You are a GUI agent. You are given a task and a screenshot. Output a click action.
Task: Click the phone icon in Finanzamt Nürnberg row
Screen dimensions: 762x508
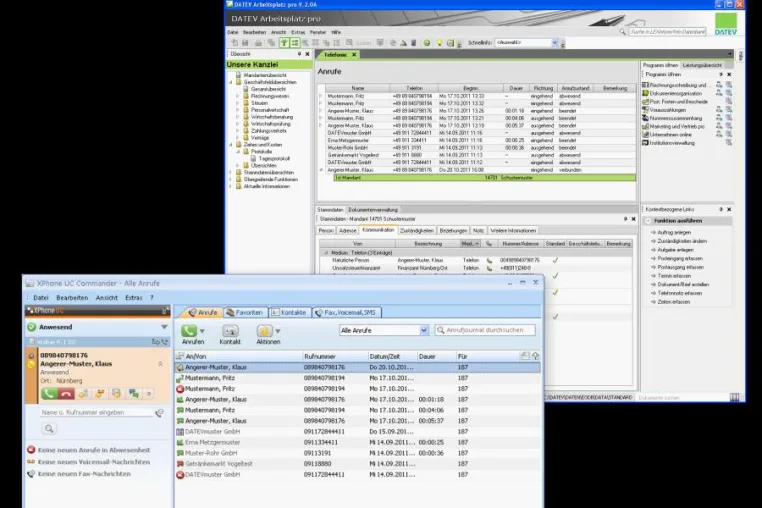tap(489, 268)
